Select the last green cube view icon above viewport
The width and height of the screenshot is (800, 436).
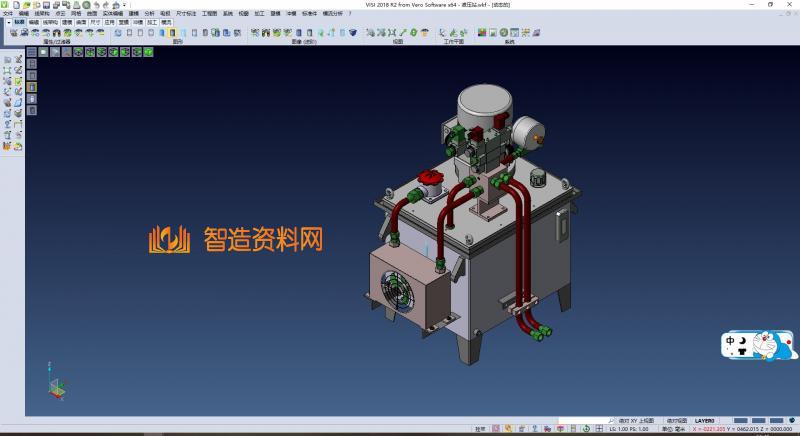(148, 52)
